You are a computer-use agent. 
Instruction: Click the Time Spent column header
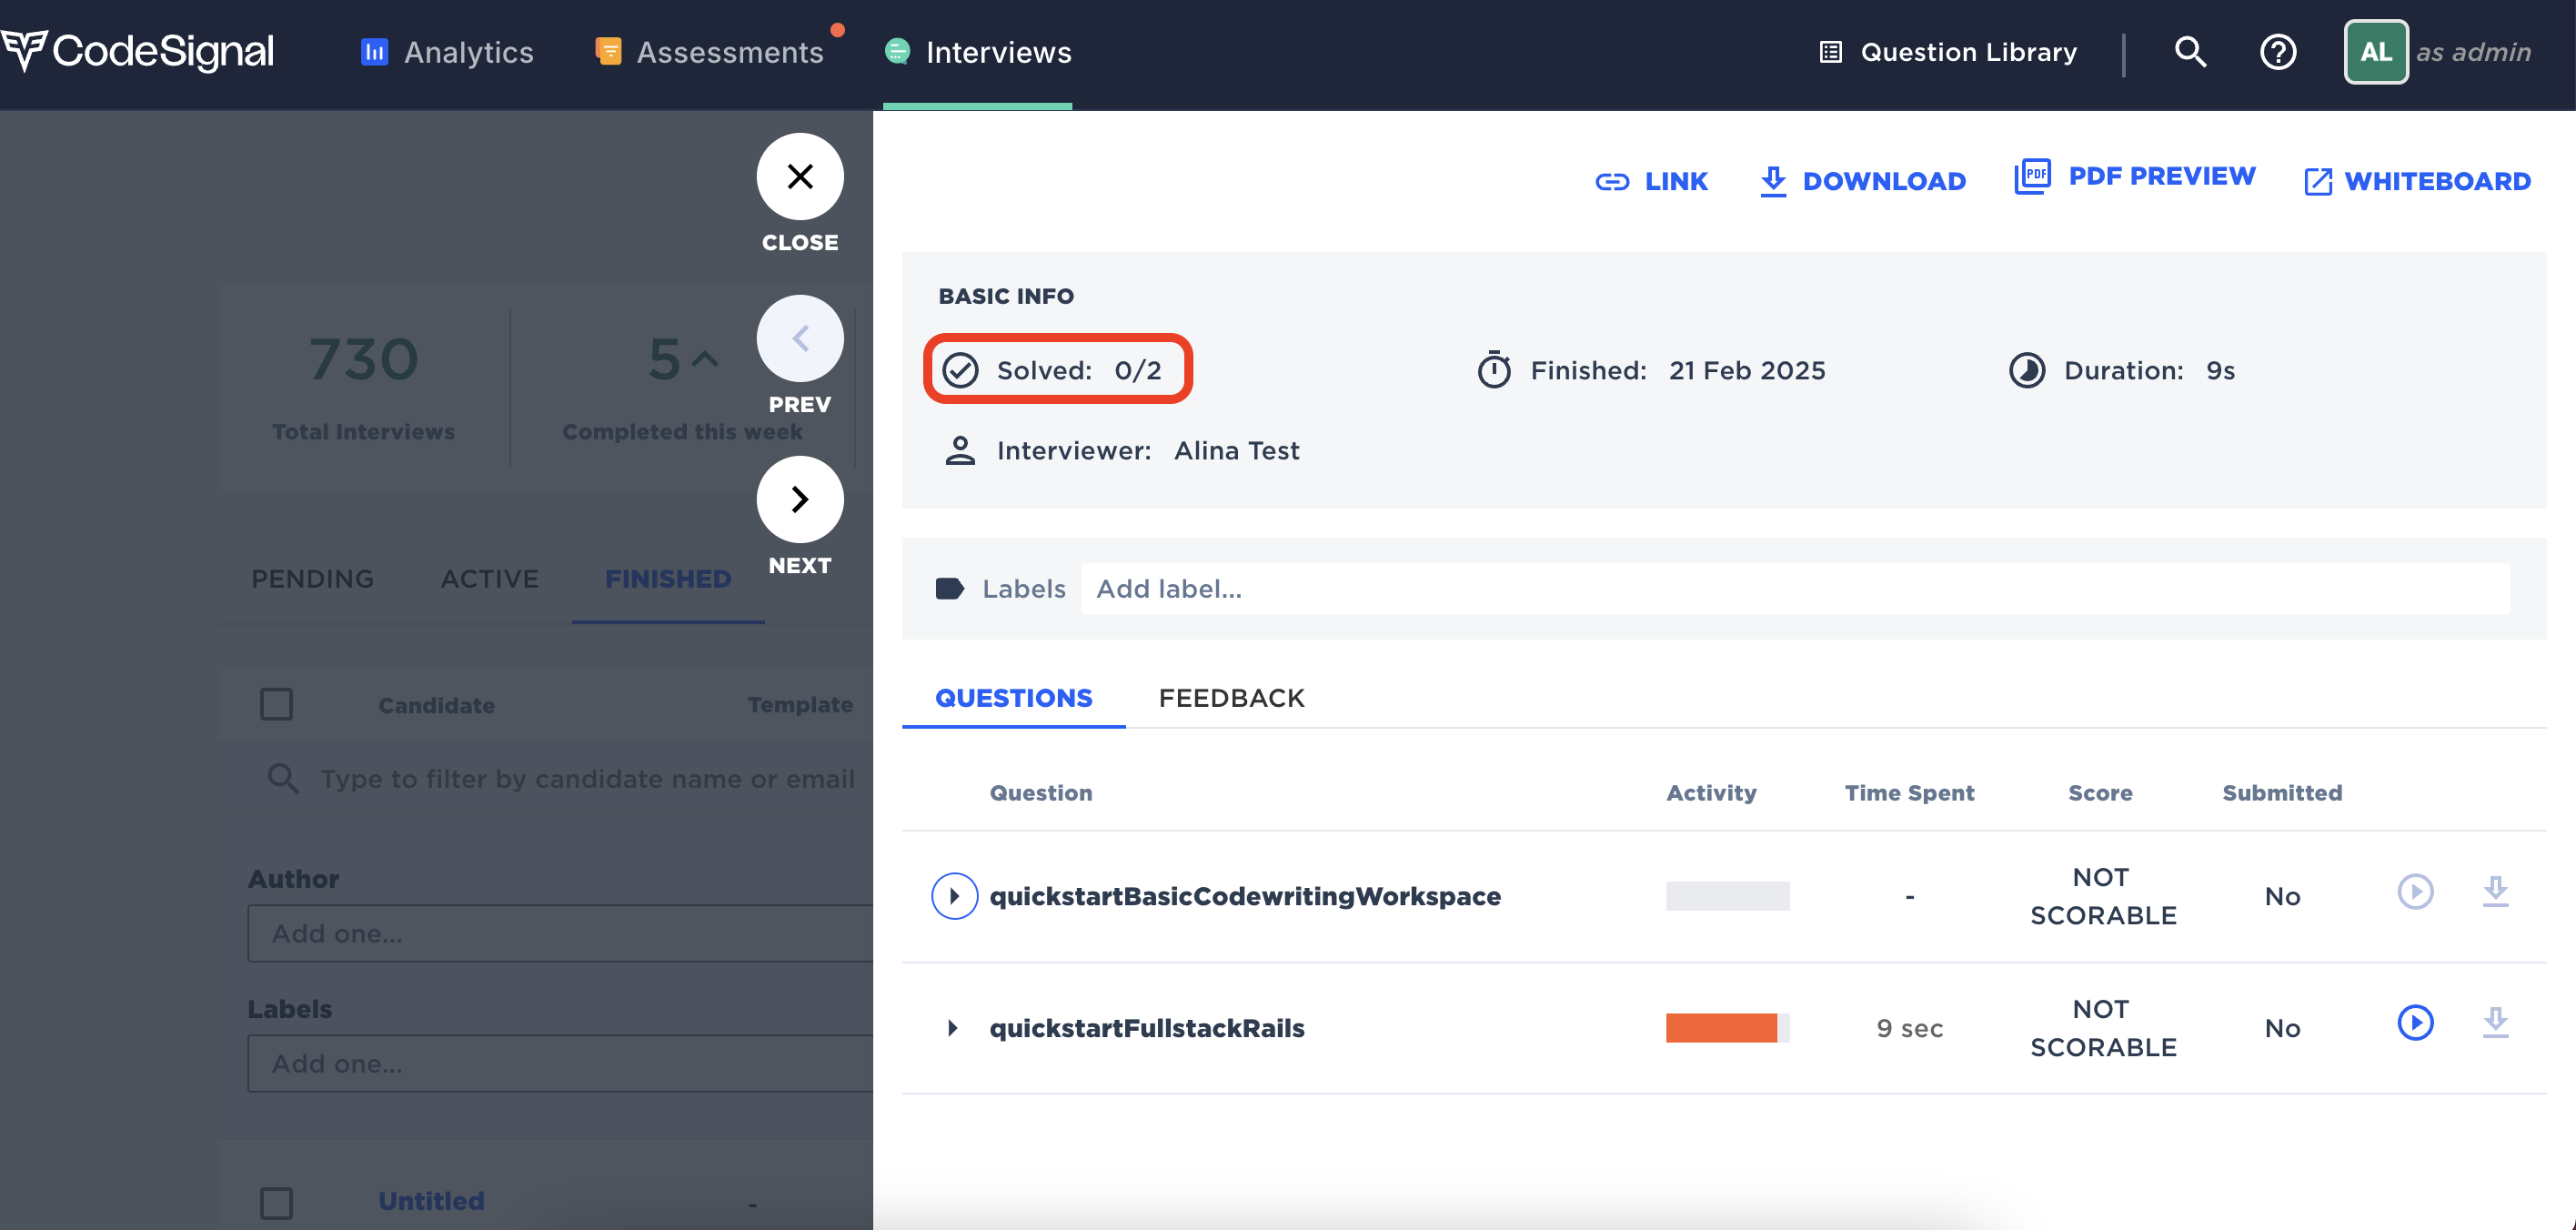(x=1909, y=793)
